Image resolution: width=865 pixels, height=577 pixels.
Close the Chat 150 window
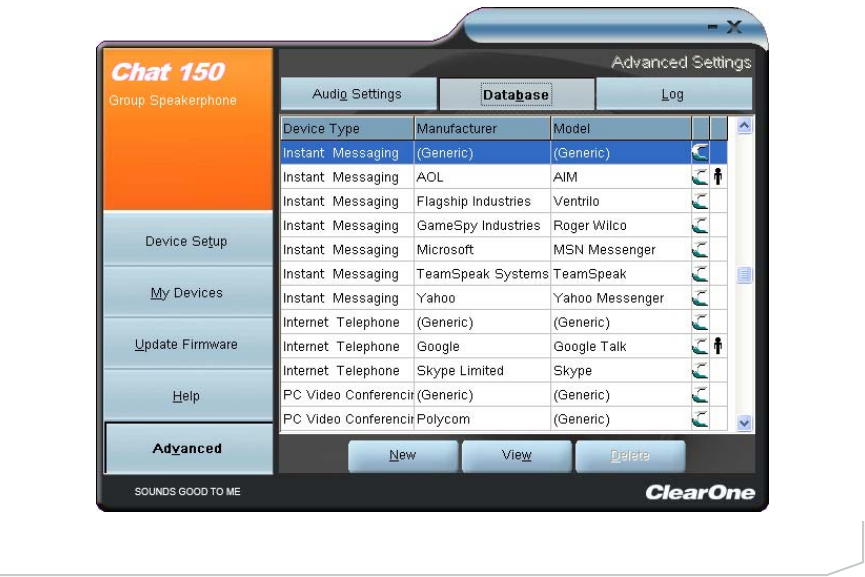734,26
